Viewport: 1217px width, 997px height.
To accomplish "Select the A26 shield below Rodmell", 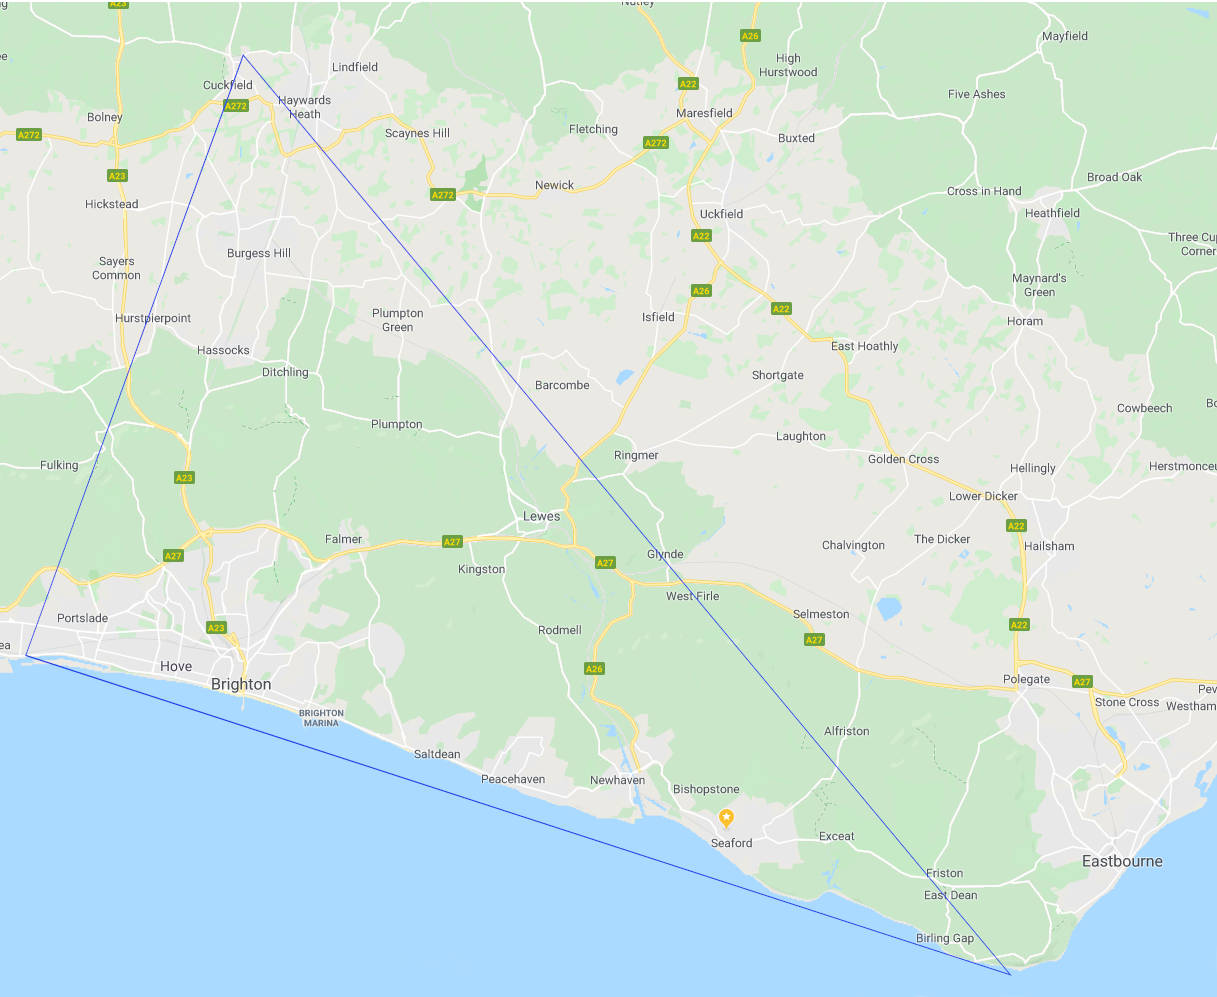I will tap(594, 669).
